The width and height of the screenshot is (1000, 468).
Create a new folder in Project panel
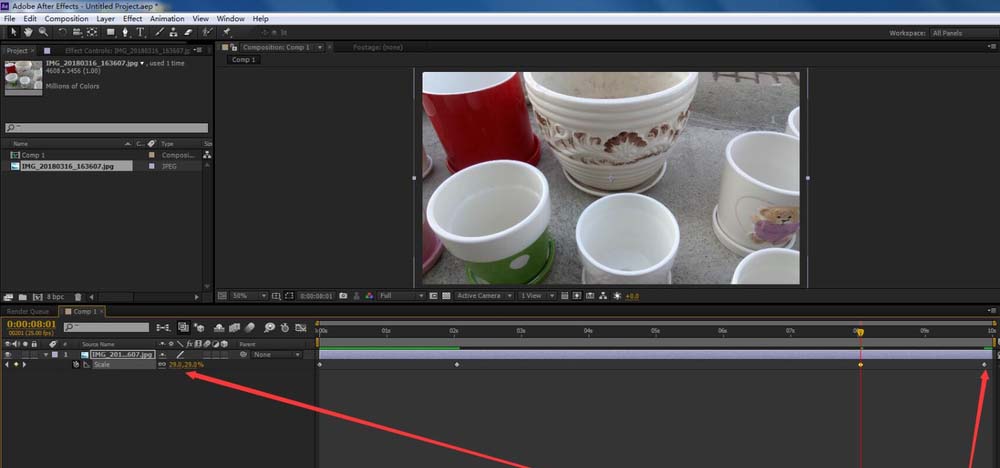[x=23, y=297]
